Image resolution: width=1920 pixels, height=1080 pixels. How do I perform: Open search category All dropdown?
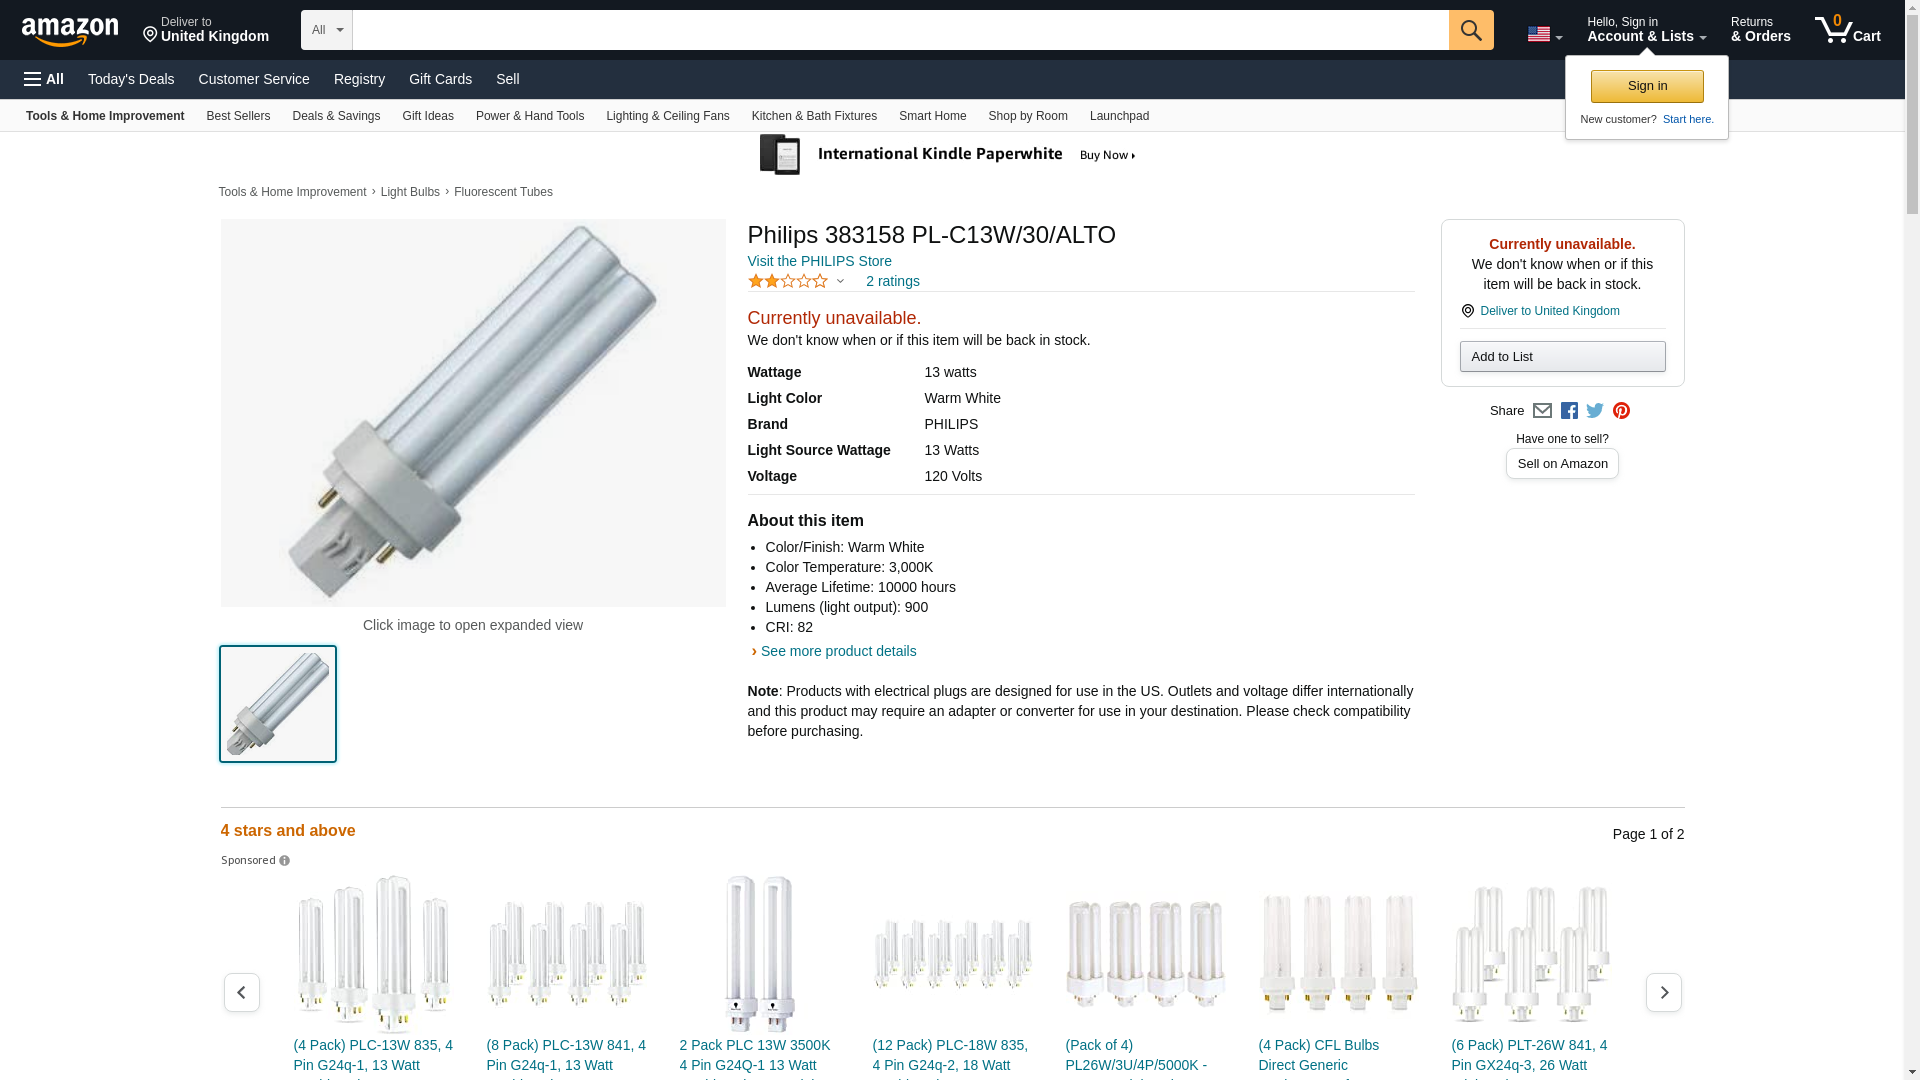[326, 30]
